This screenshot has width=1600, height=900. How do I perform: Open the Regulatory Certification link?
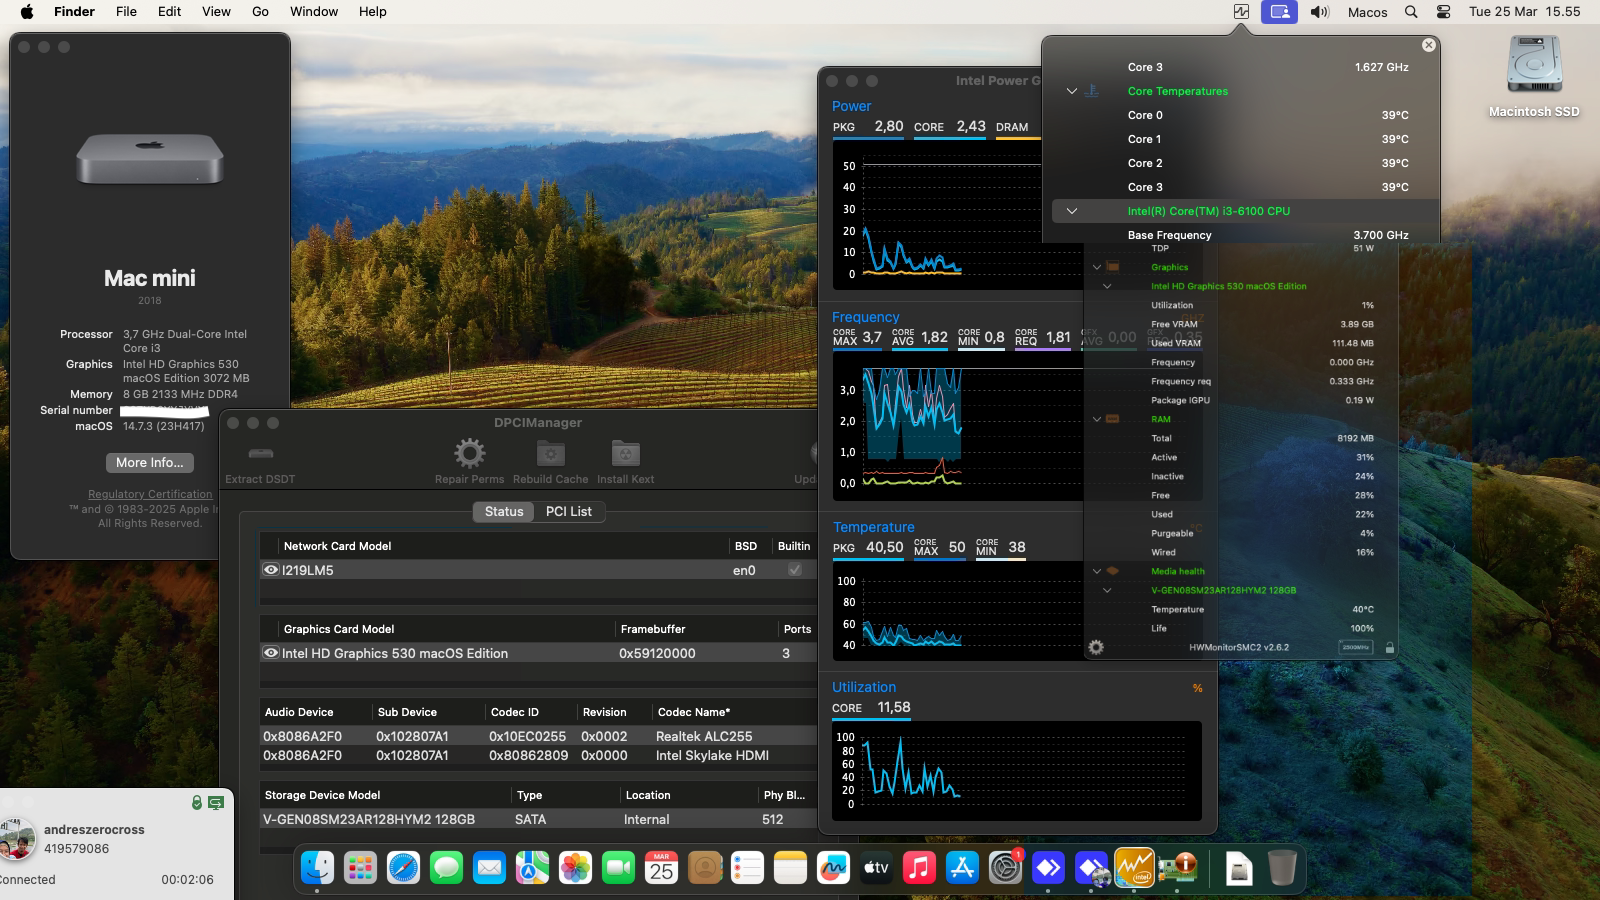149,493
